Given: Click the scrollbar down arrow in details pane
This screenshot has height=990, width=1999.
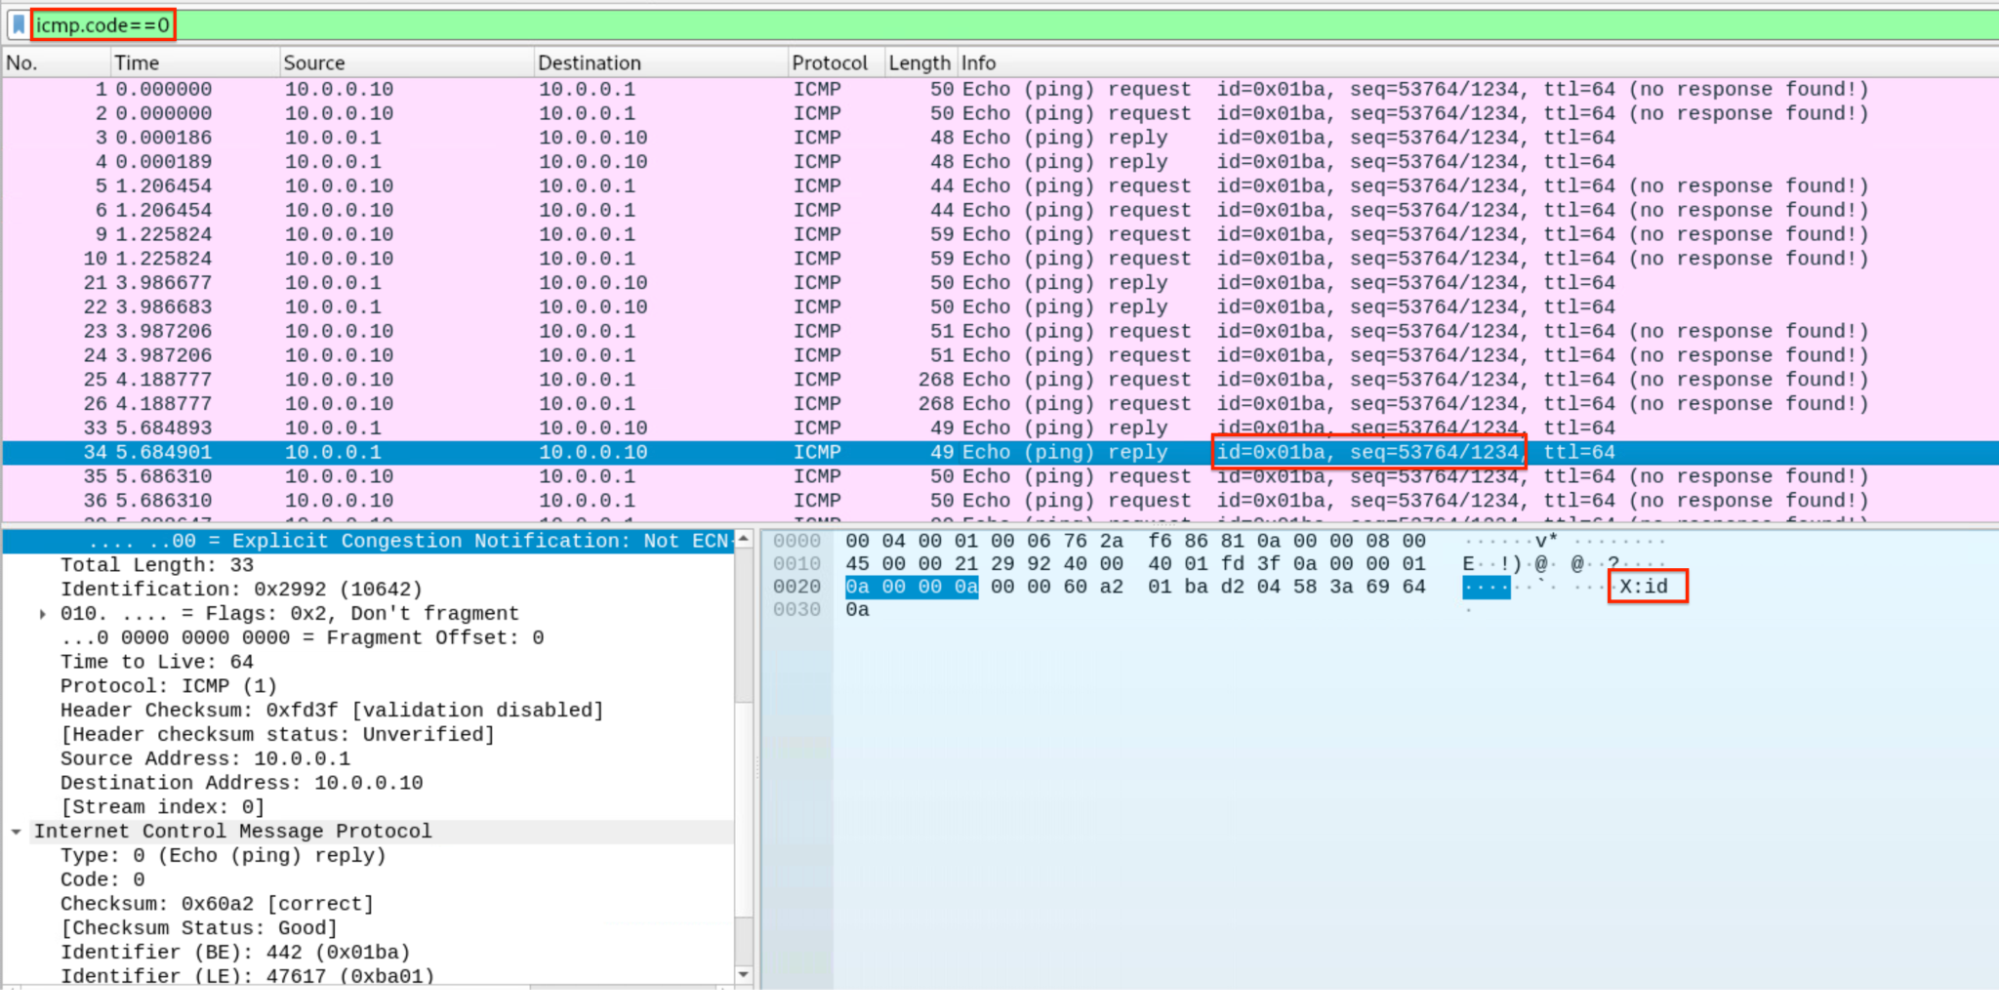Looking at the screenshot, I should (x=744, y=974).
